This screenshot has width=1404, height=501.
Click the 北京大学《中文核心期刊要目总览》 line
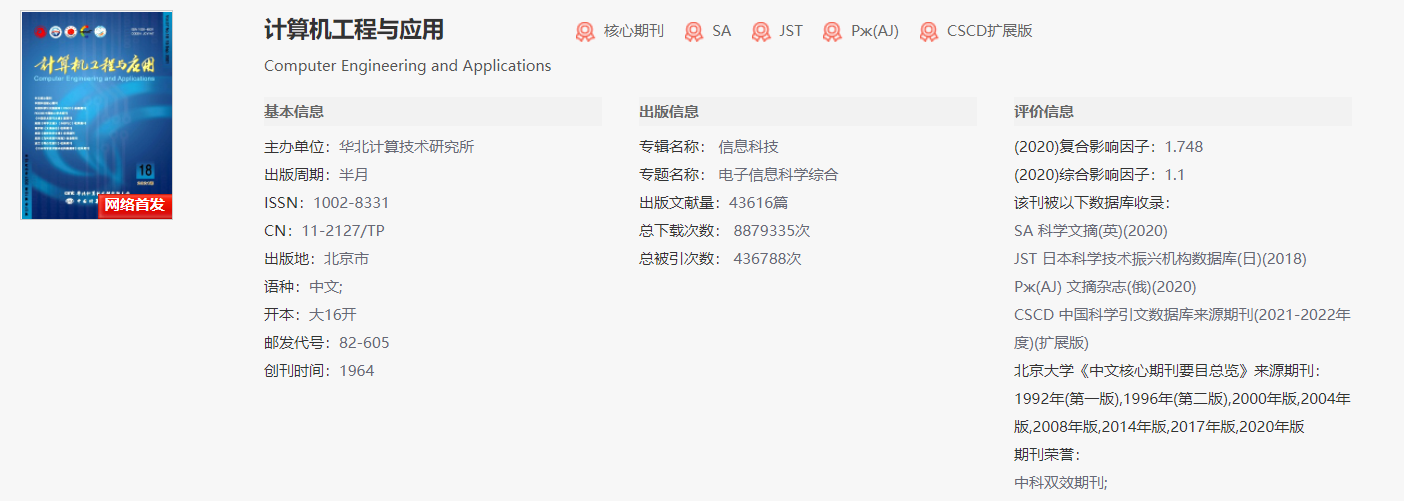pyautogui.click(x=1168, y=371)
